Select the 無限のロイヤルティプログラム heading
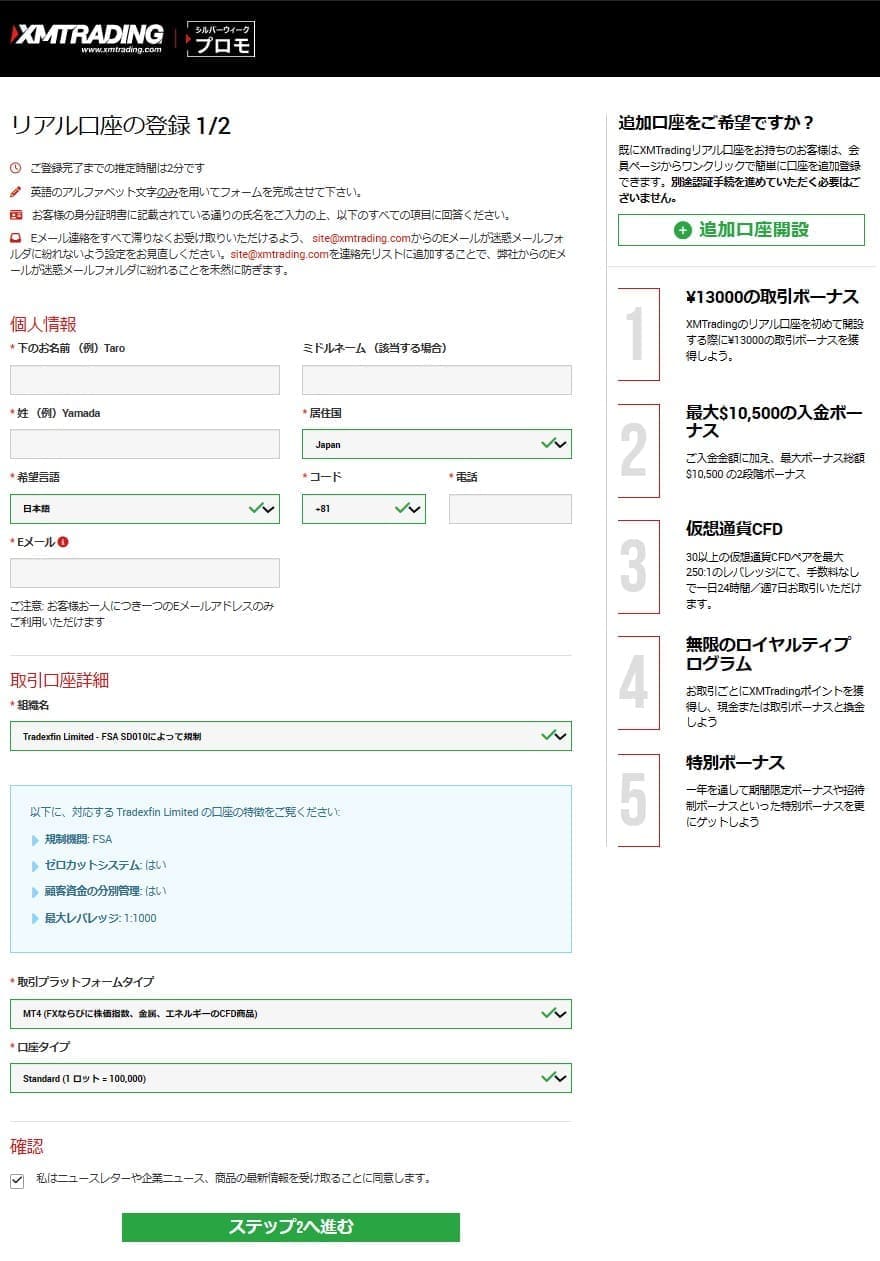 (768, 654)
